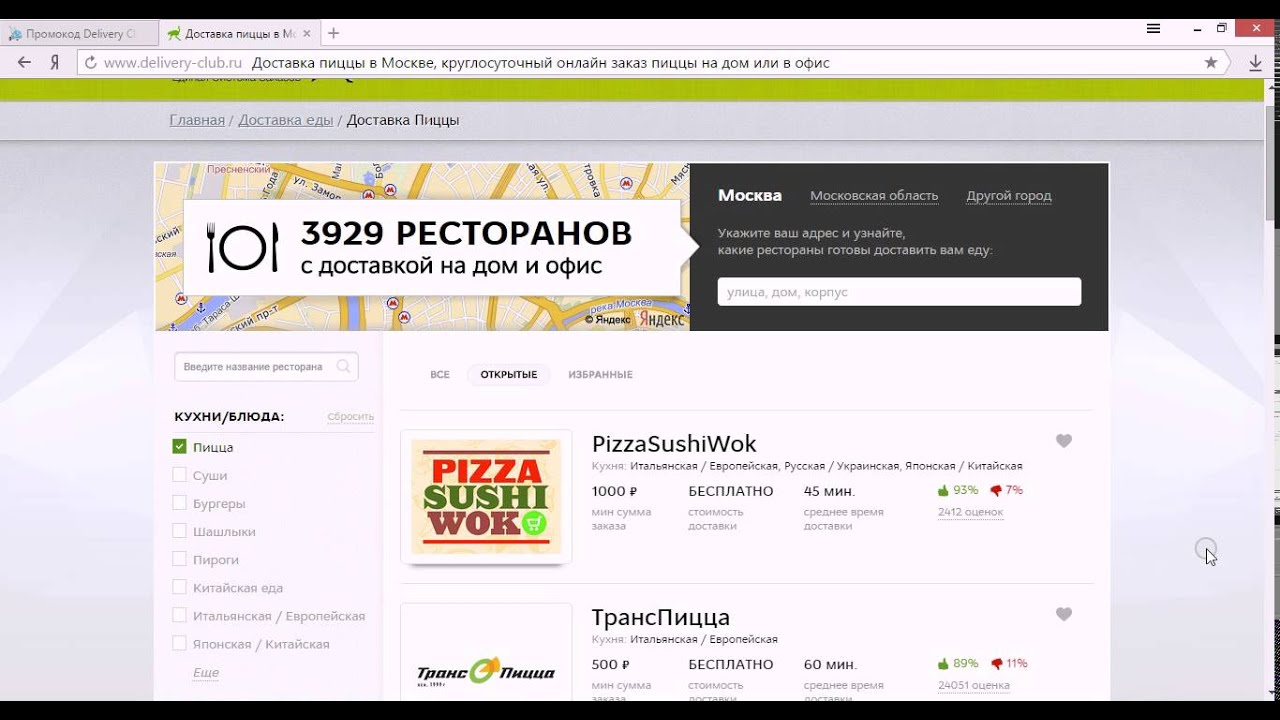Screen dimensions: 1280x720
Task: Go to 'Доставка еды' breadcrumb link
Action: [x=285, y=120]
